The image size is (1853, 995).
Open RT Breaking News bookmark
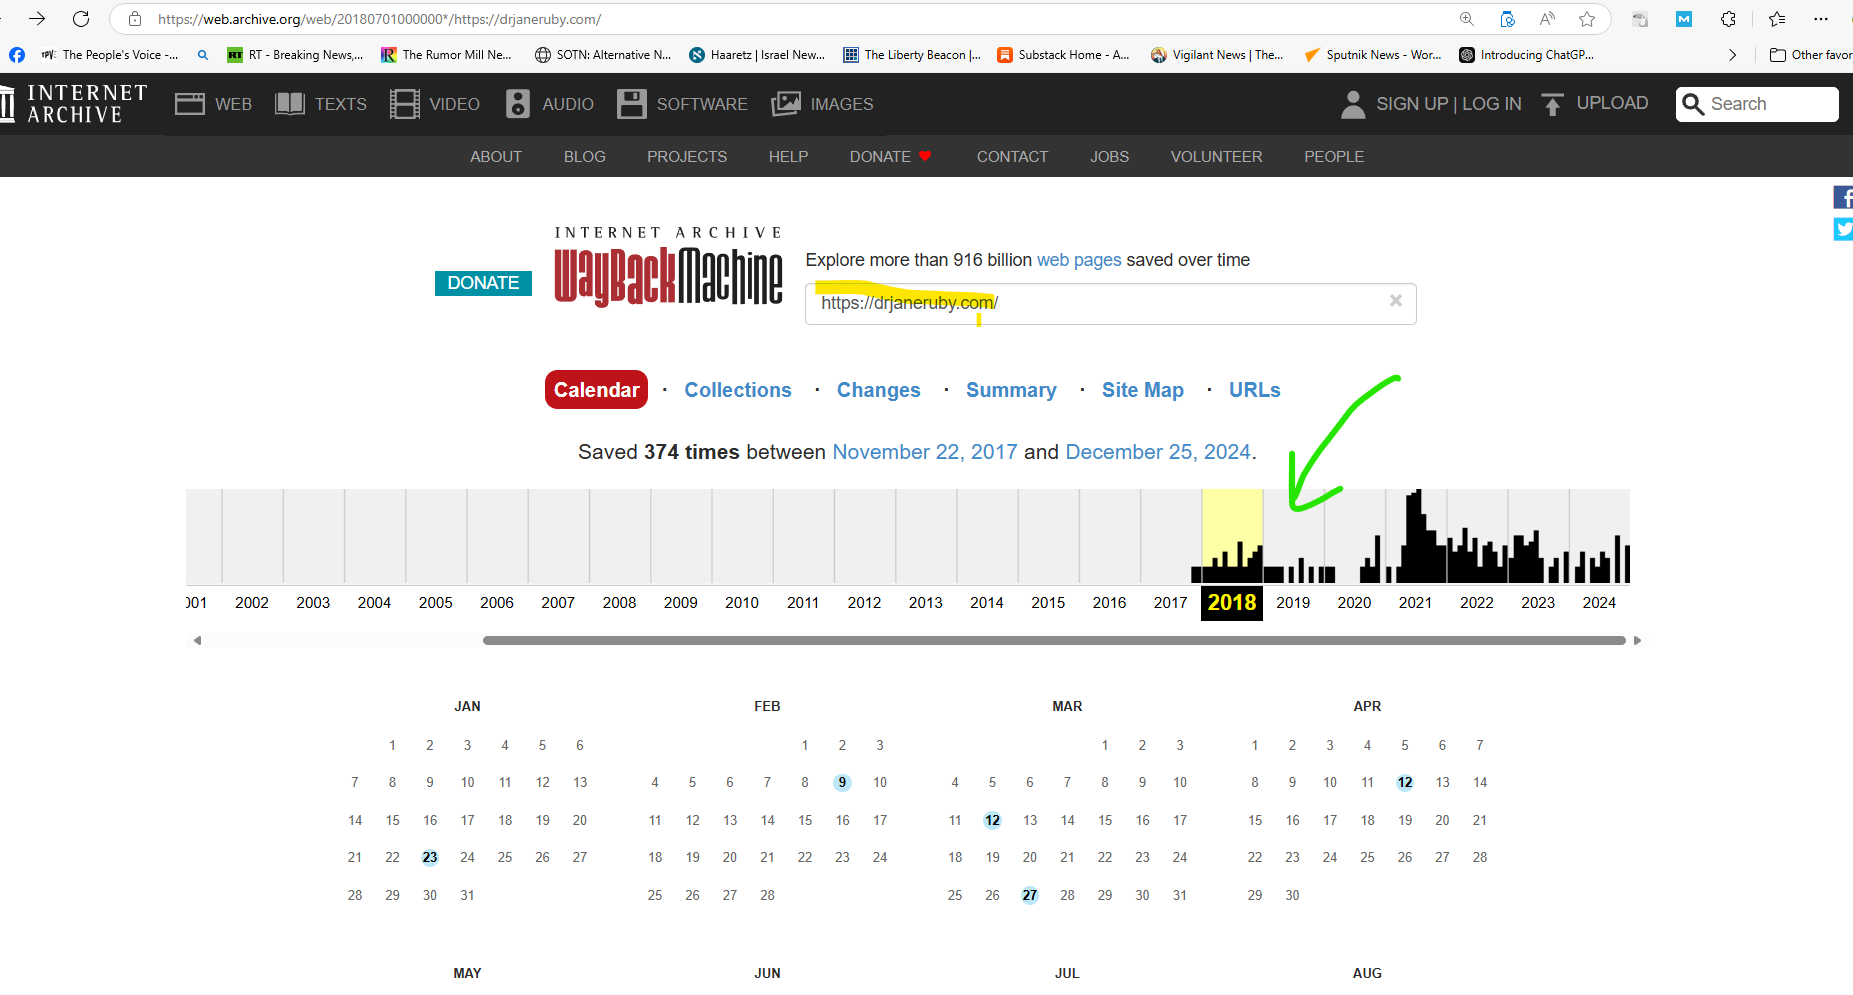pos(295,55)
